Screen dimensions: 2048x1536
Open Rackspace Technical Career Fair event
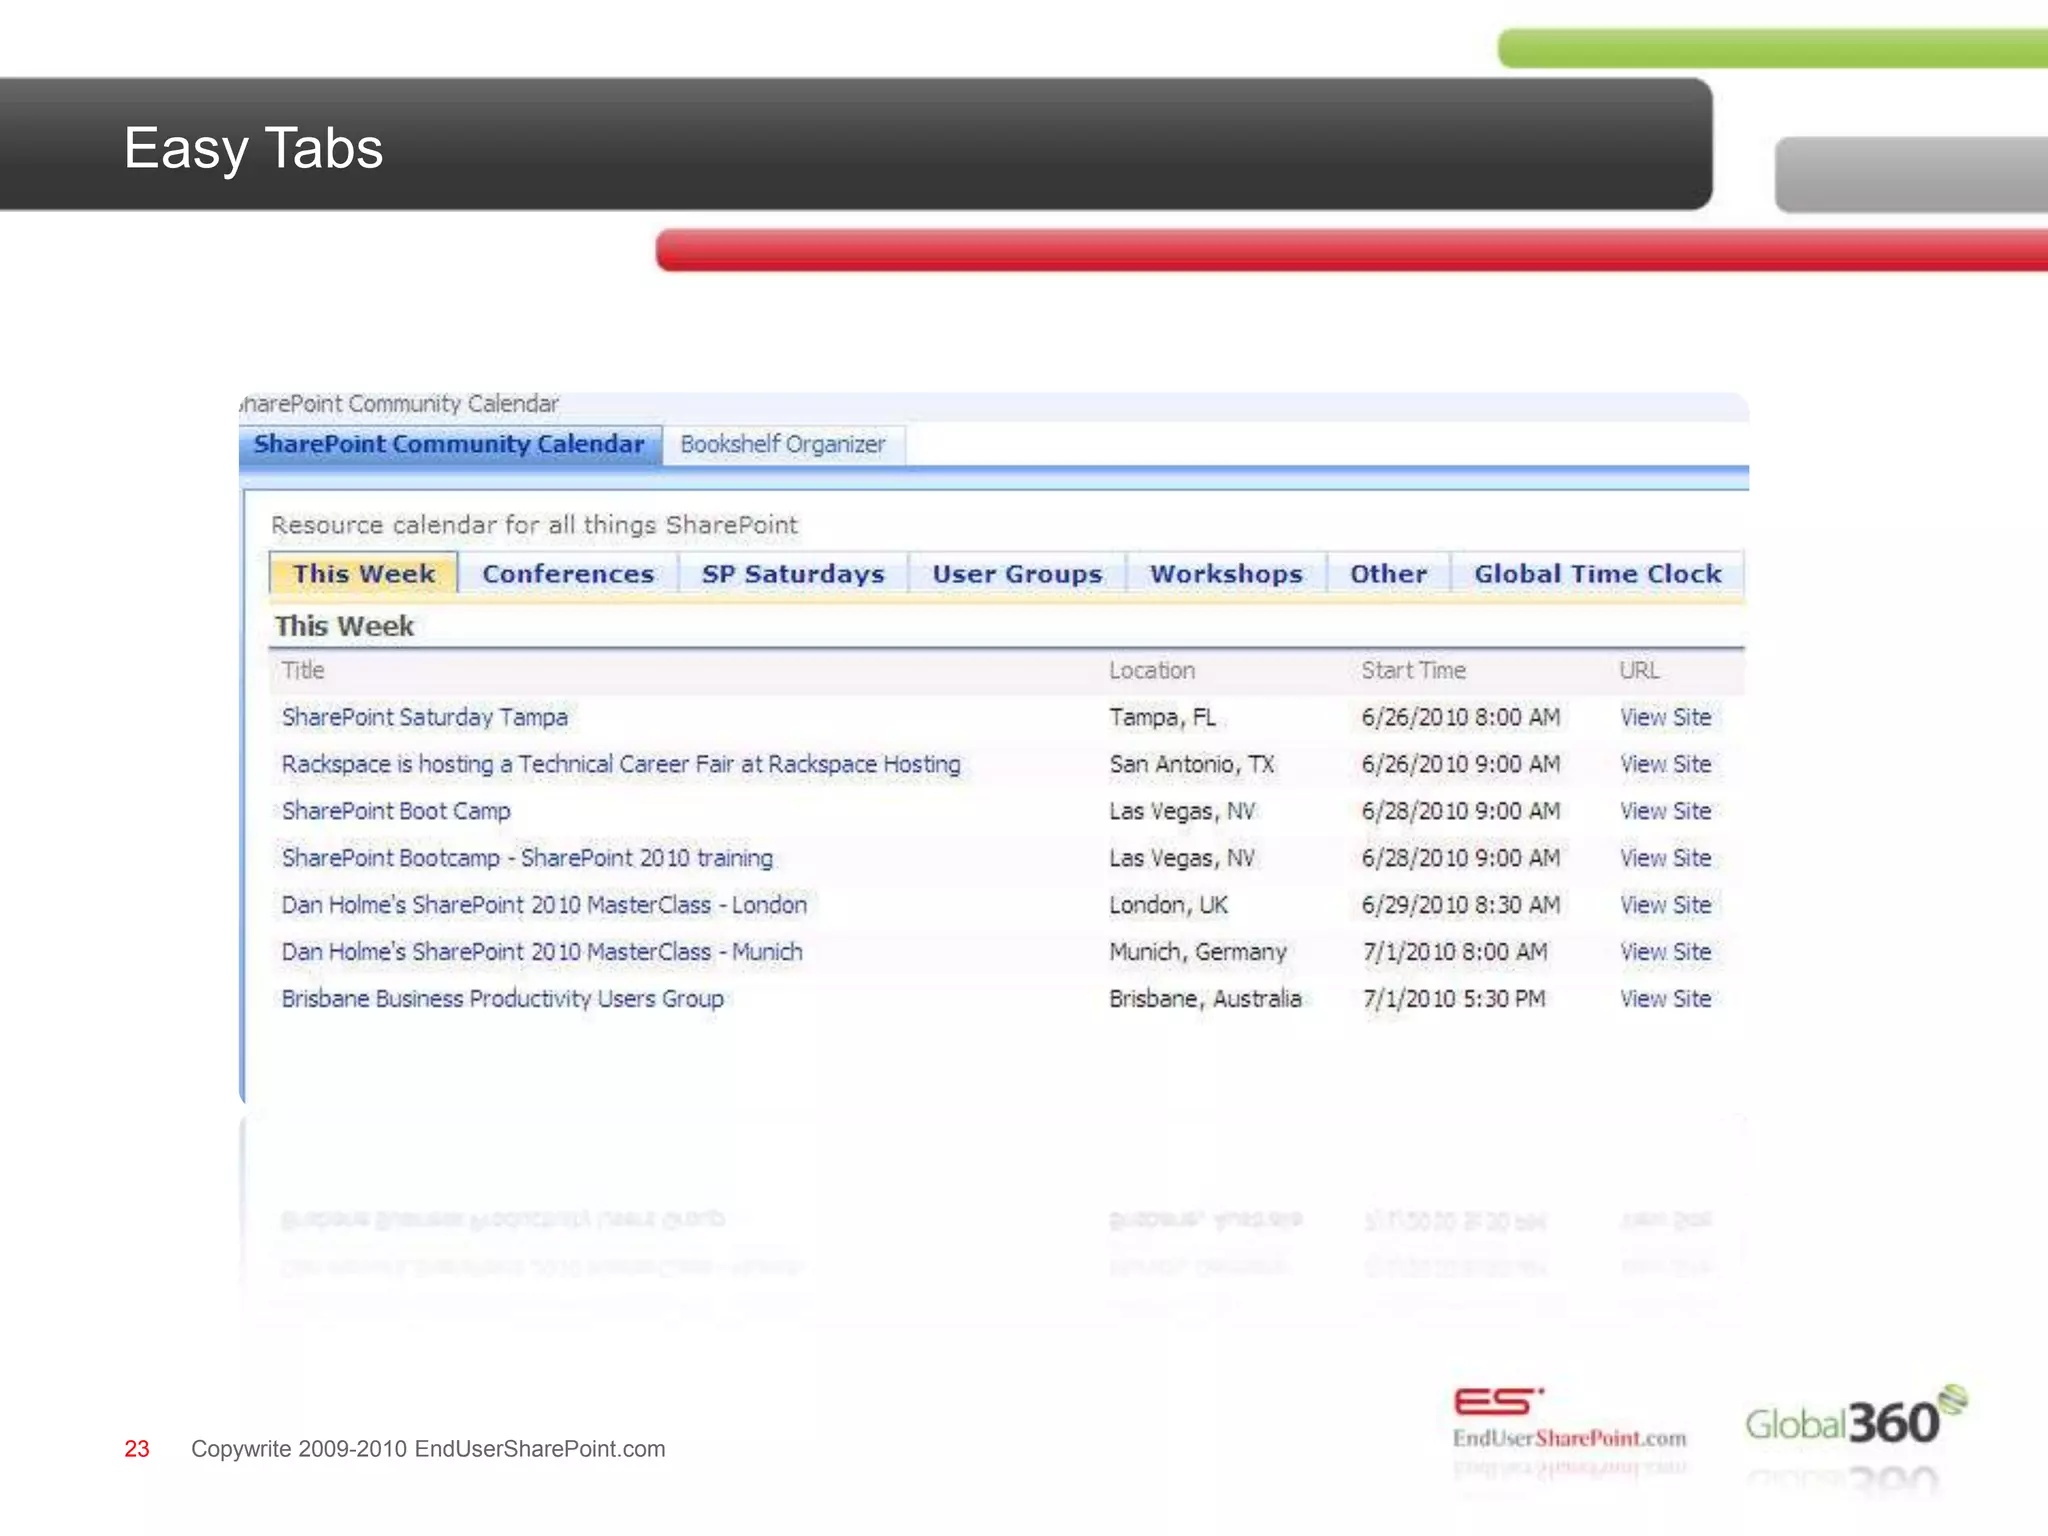click(621, 764)
